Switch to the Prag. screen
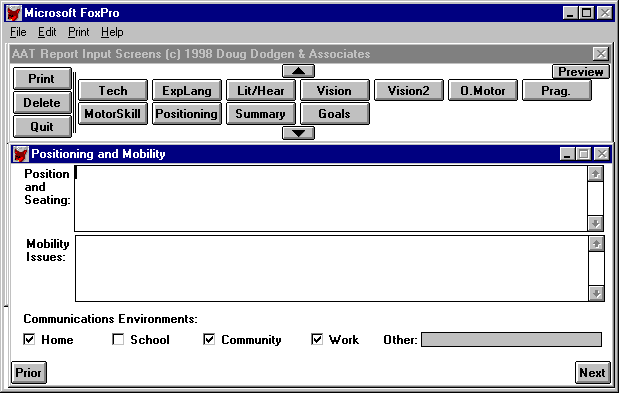Screen dimensions: 619x393 (556, 90)
